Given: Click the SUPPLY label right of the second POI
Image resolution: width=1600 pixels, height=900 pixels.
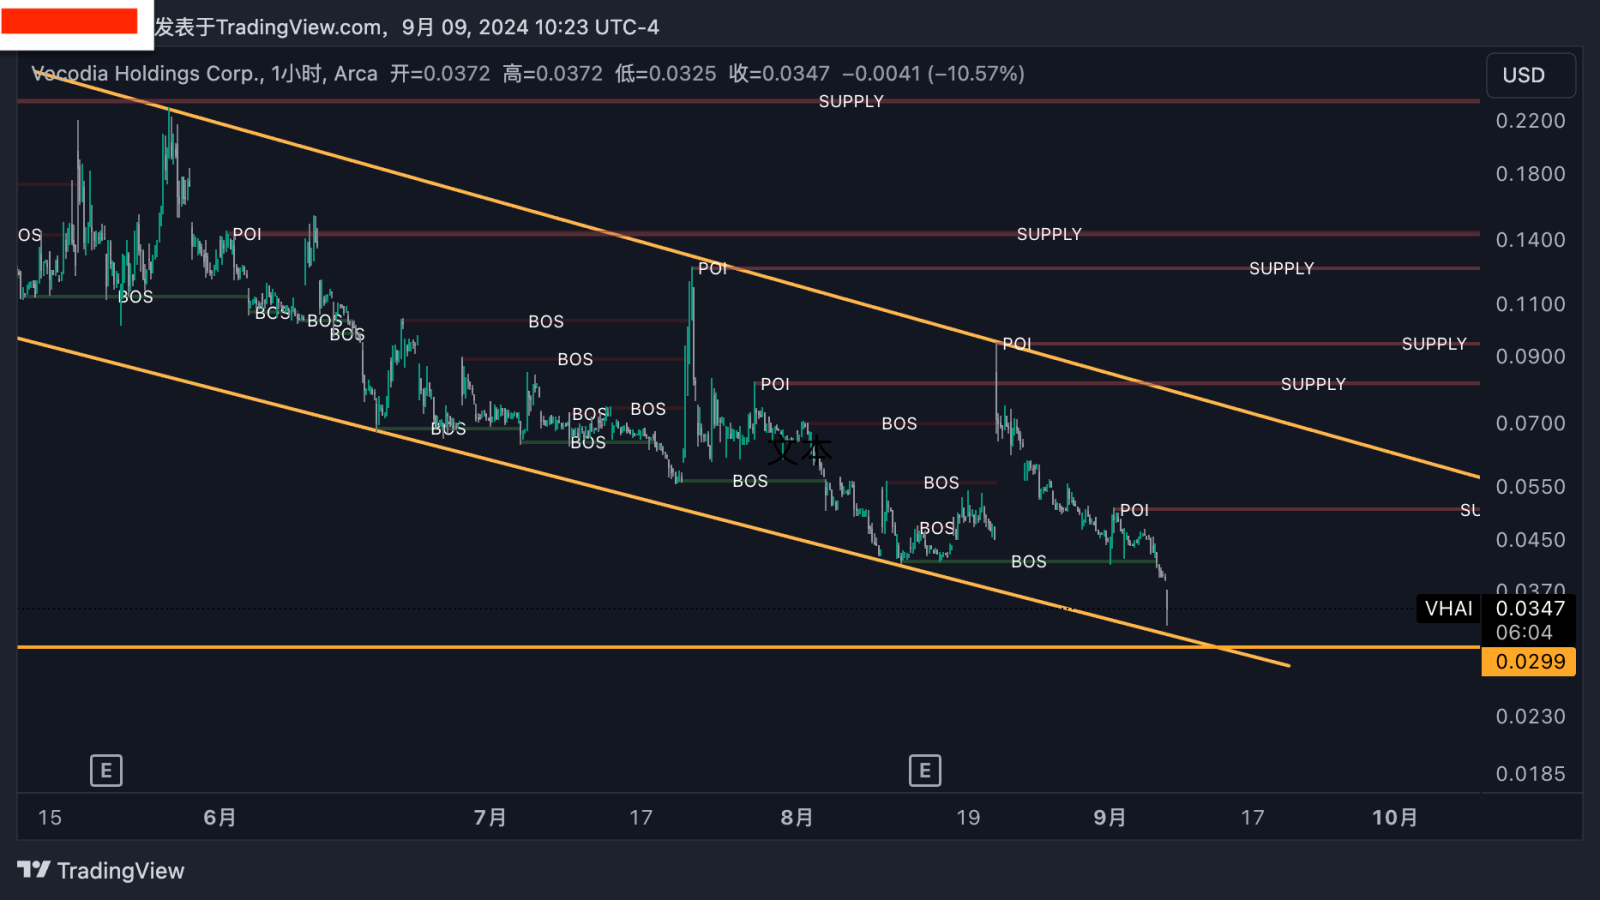Looking at the screenshot, I should (1281, 268).
